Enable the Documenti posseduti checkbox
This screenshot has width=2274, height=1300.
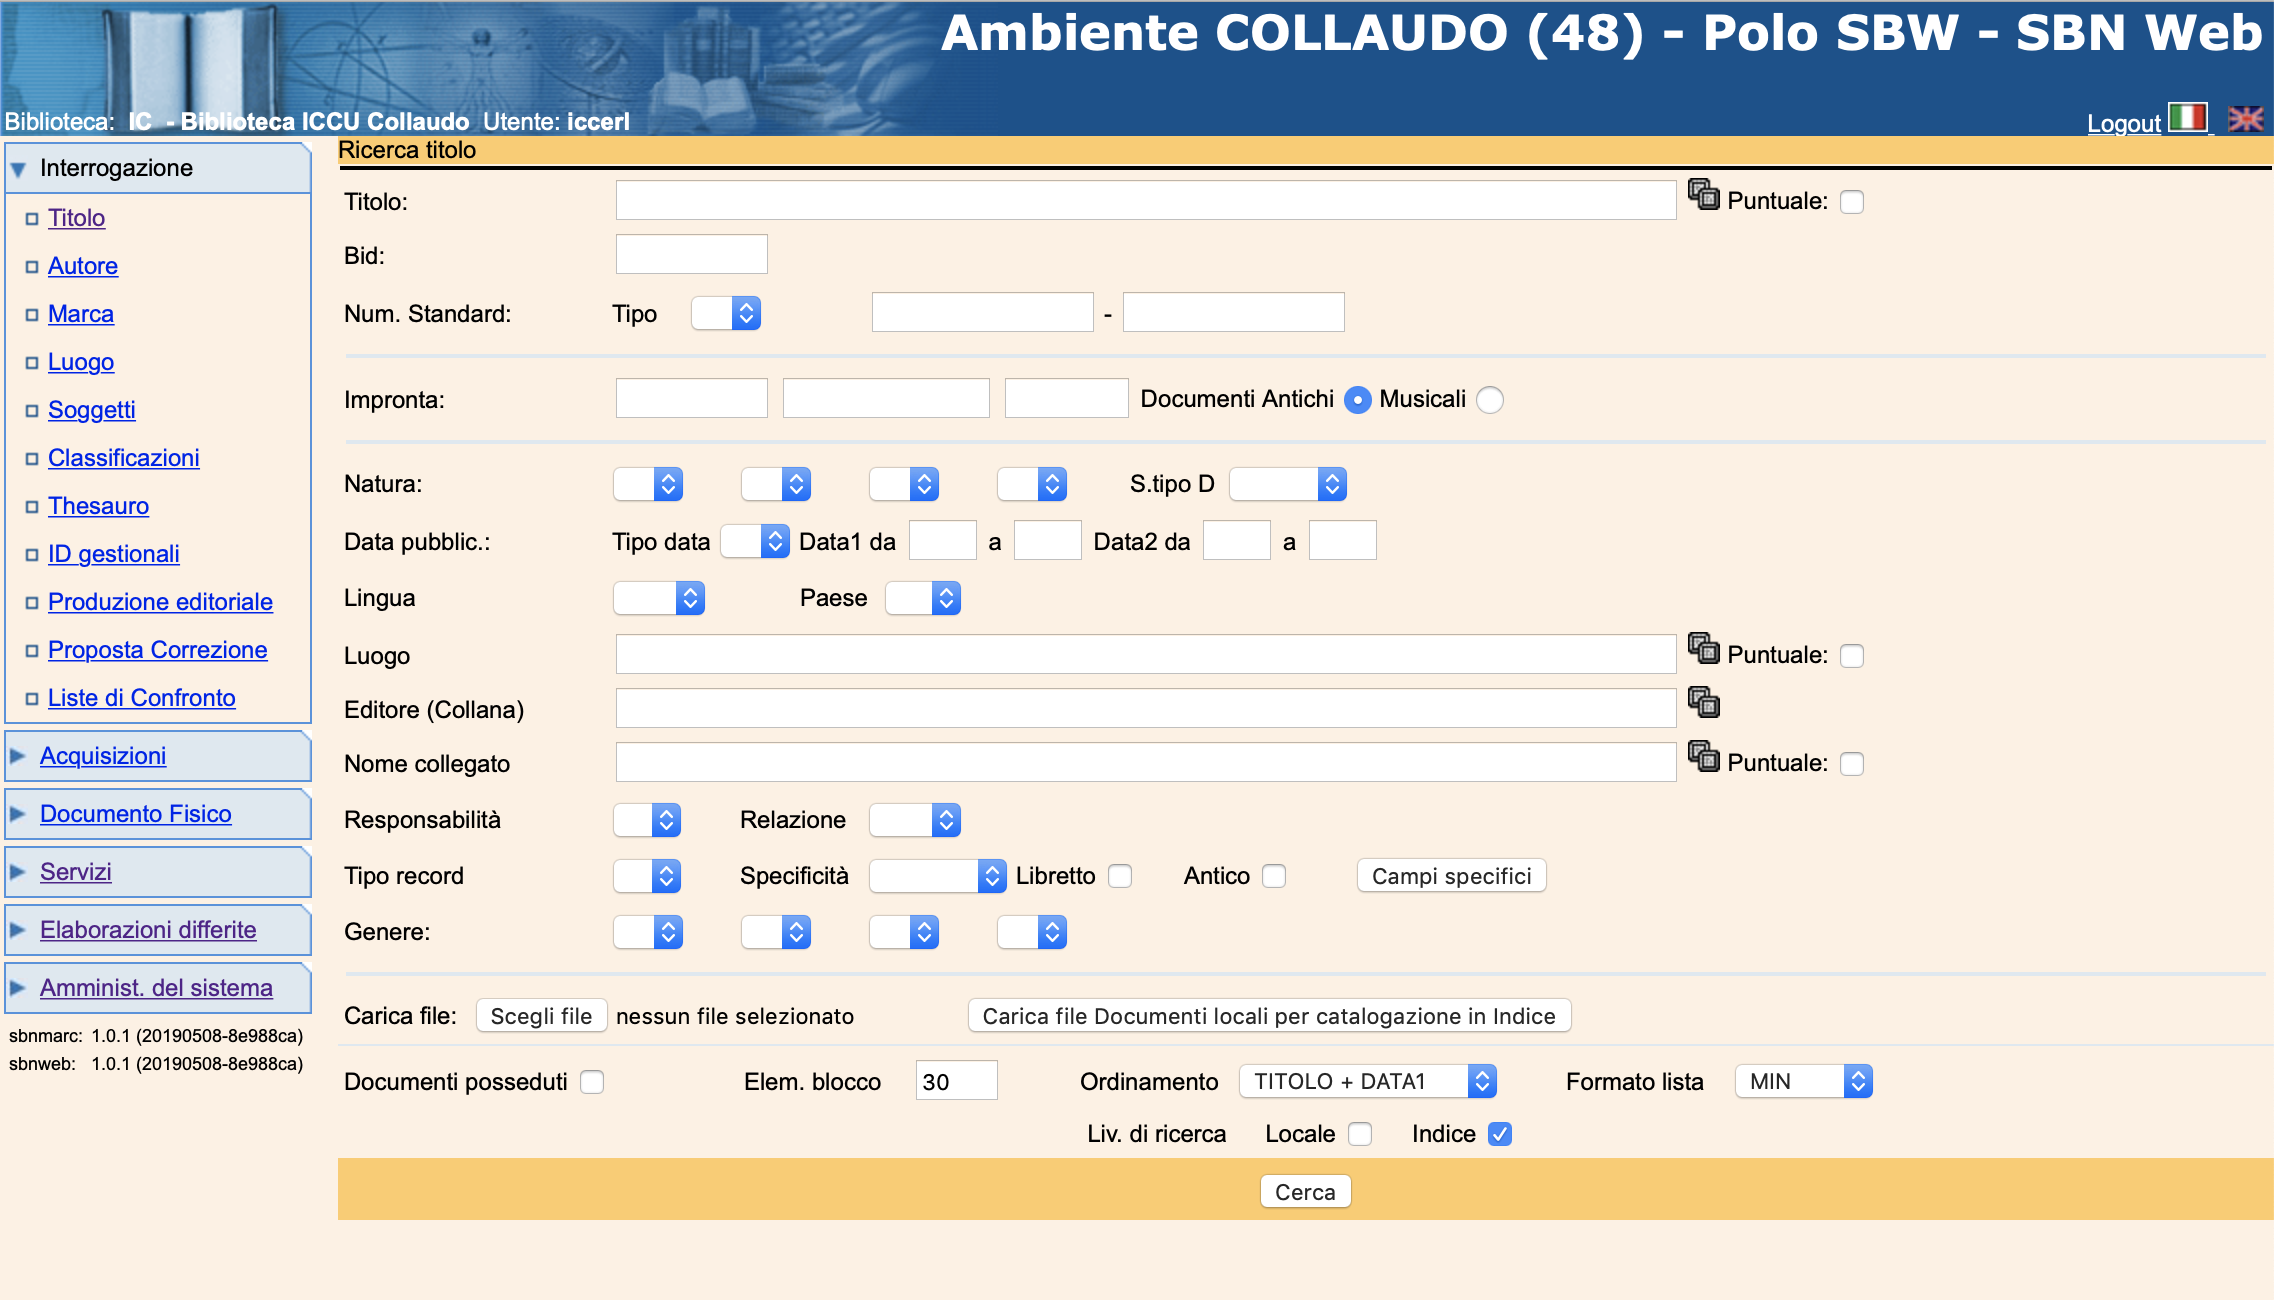(592, 1082)
